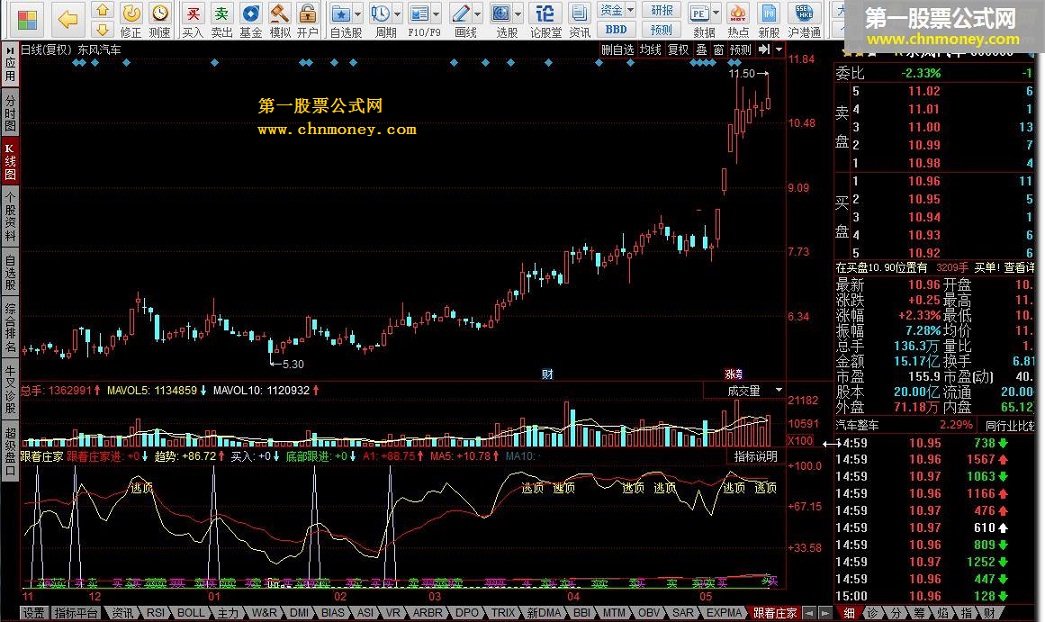Open the 选股 stock screener icon
Viewport: 1045px width, 622px height.
(x=501, y=20)
